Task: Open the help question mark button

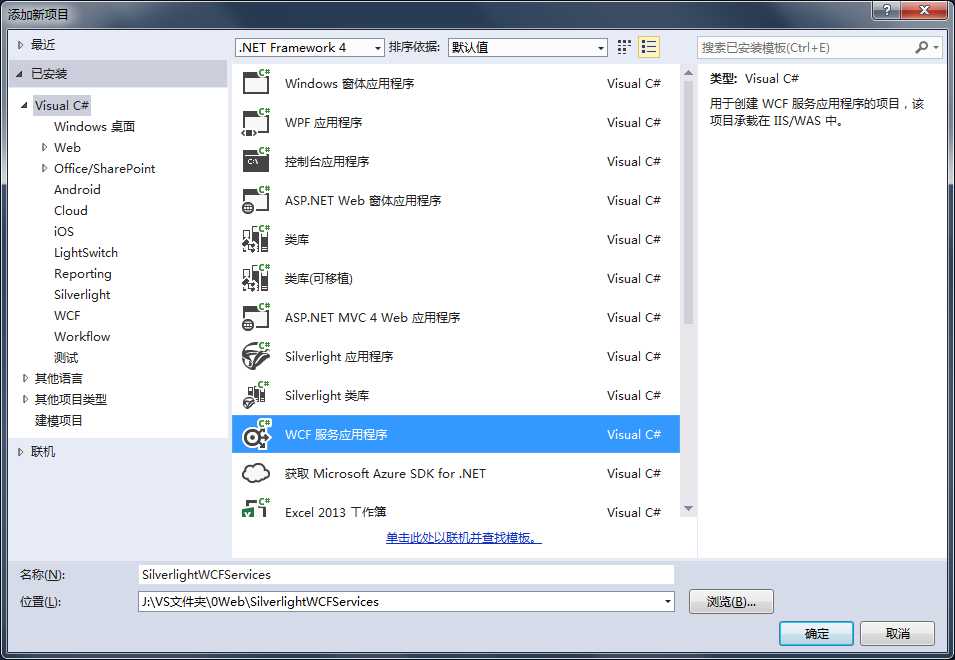Action: click(887, 10)
